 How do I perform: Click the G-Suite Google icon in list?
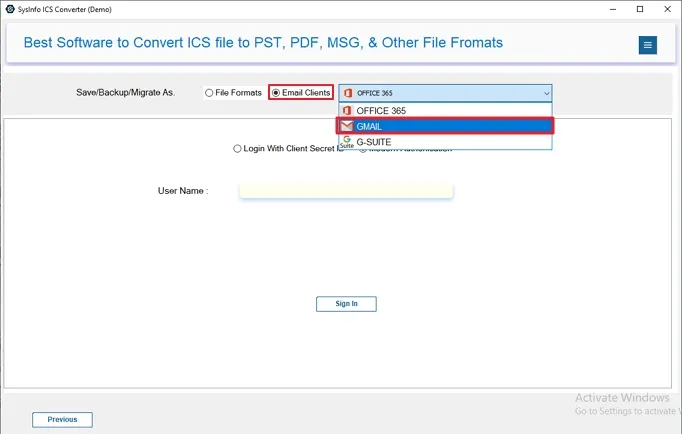pyautogui.click(x=347, y=142)
